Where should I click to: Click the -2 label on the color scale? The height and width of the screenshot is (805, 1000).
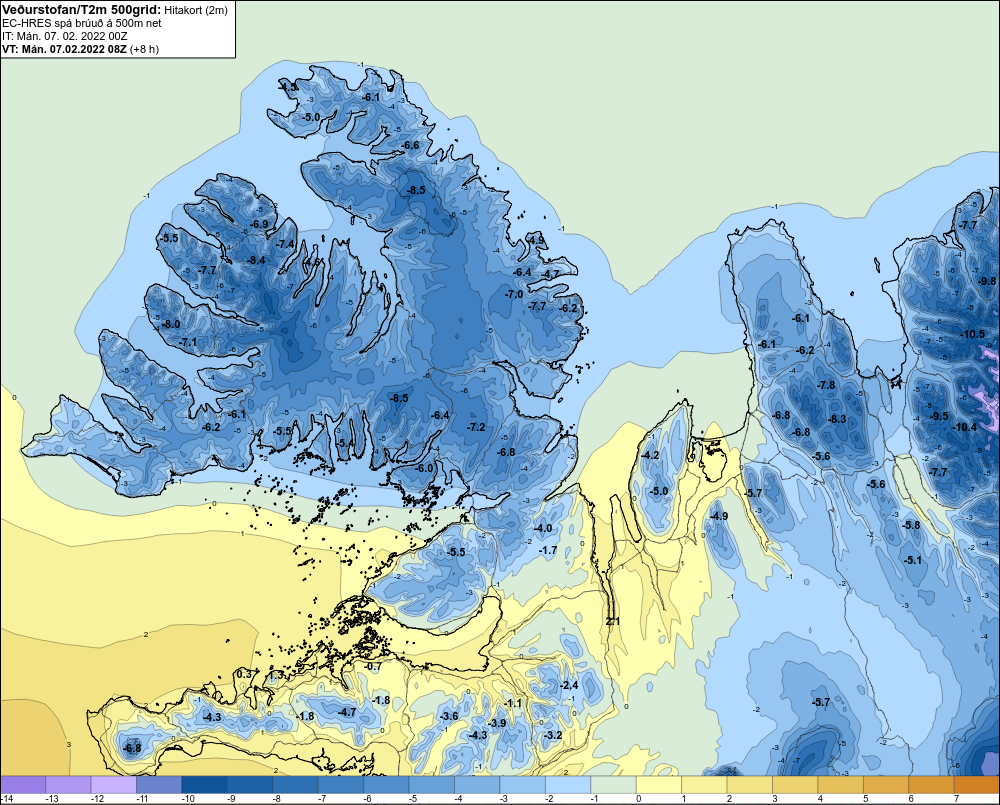[x=549, y=799]
